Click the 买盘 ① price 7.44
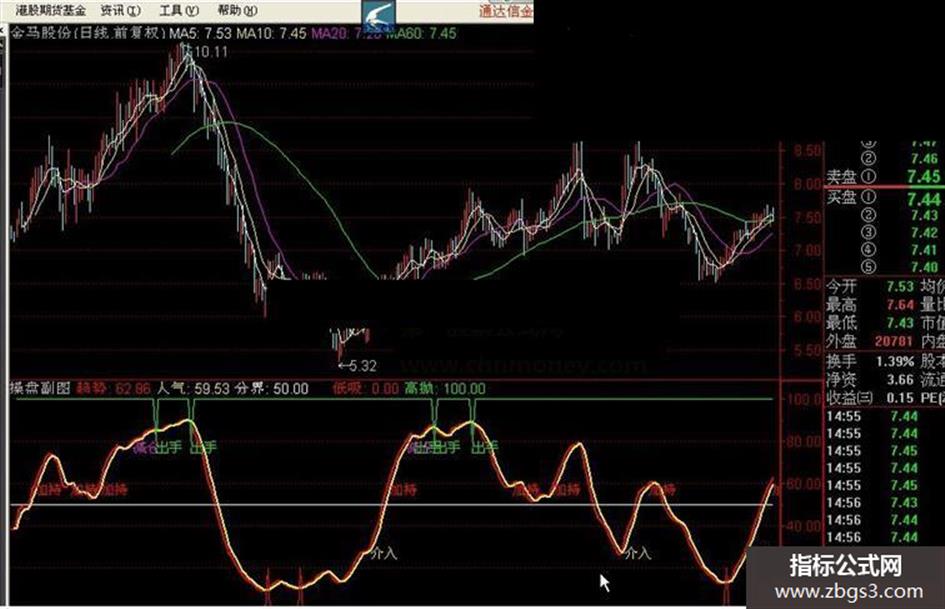The height and width of the screenshot is (609, 945). pyautogui.click(x=923, y=199)
